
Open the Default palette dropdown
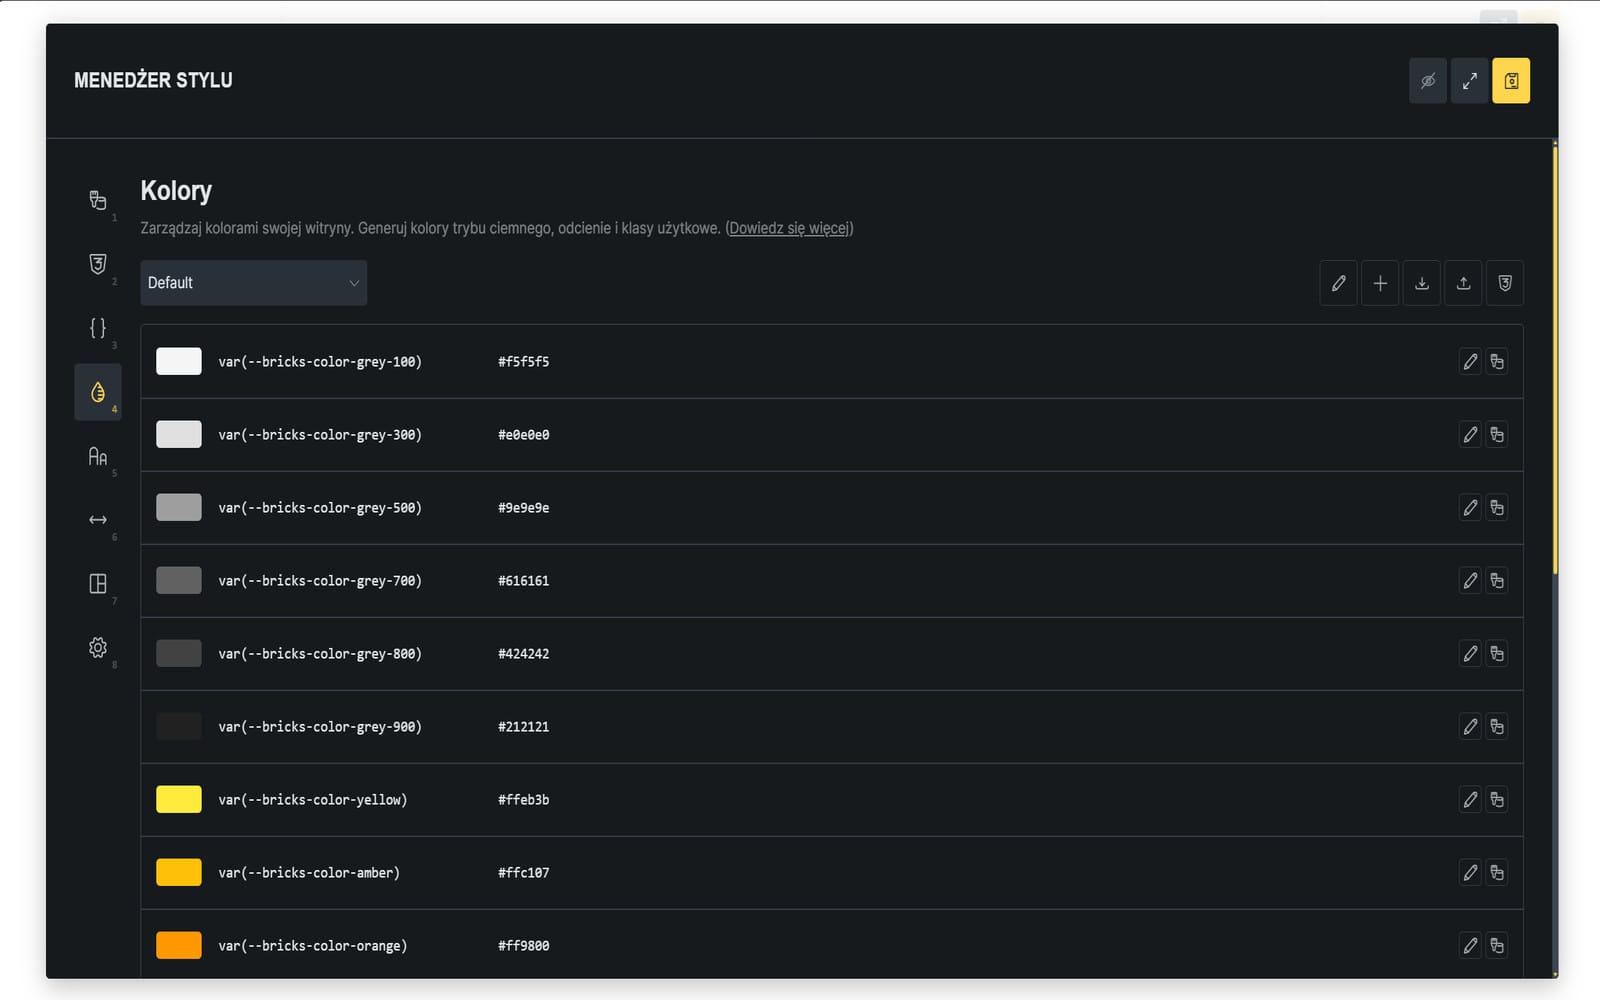point(253,283)
